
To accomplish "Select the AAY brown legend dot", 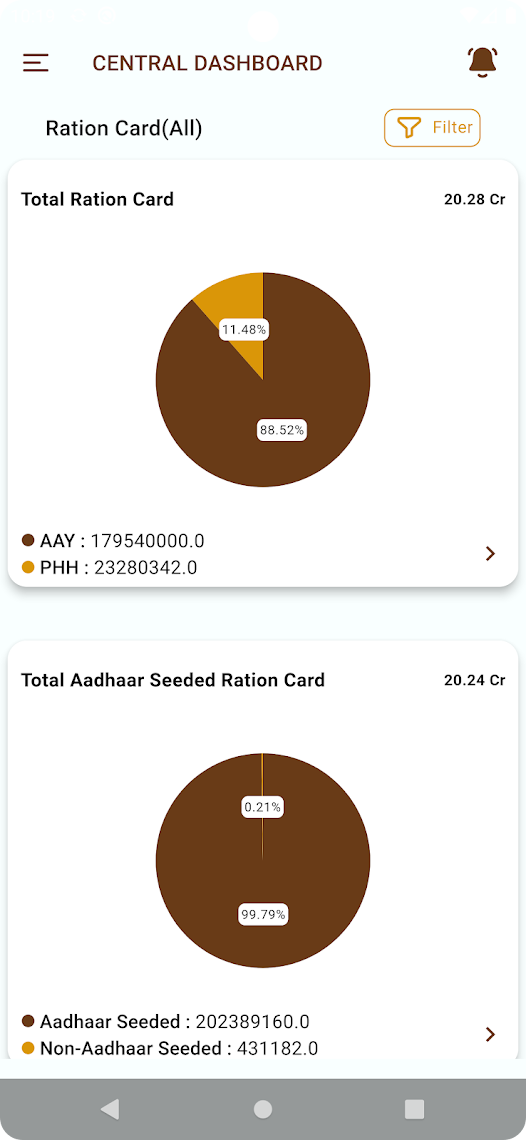I will [x=28, y=541].
